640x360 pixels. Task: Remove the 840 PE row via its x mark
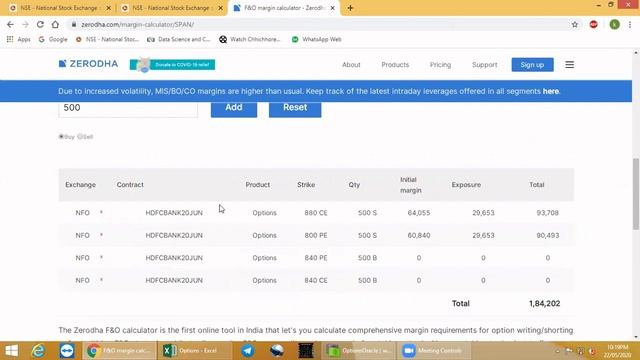pos(101,257)
